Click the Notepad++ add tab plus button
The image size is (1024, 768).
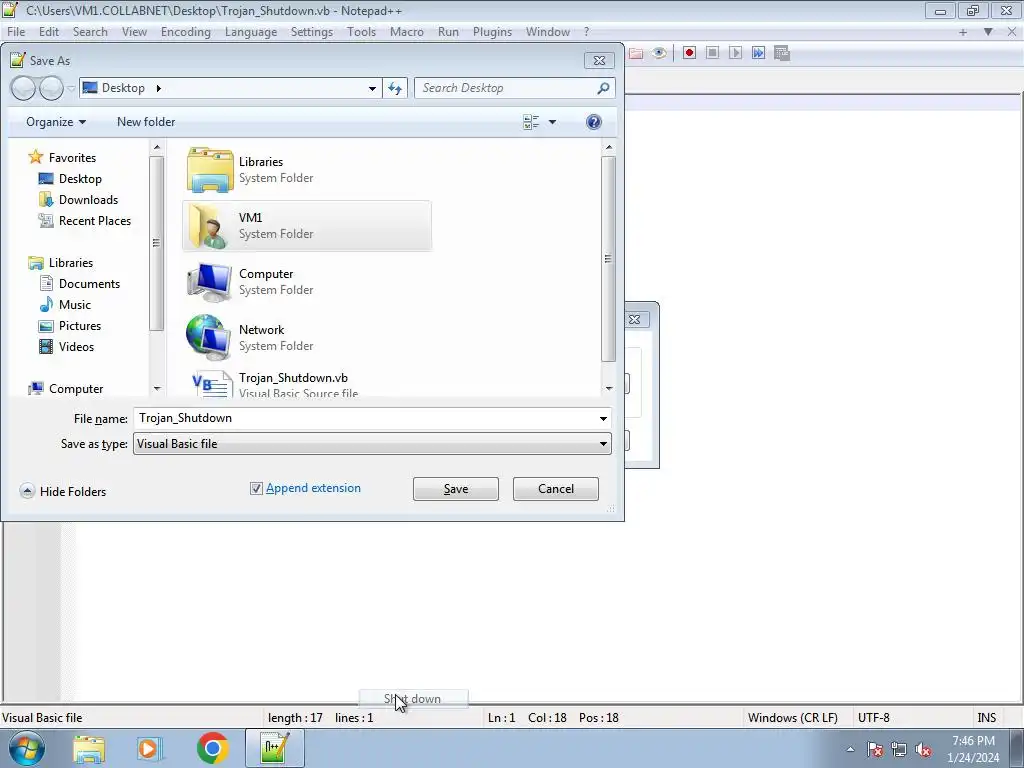(x=963, y=32)
